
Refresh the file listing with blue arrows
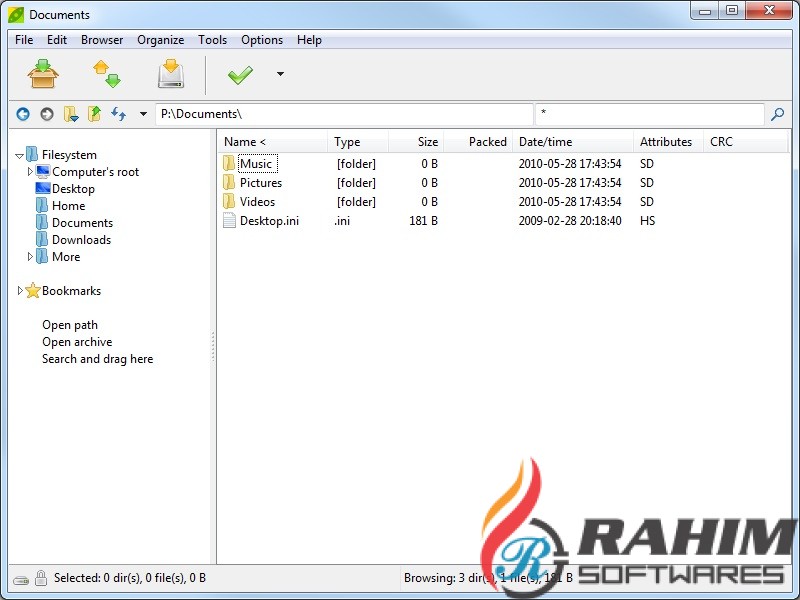(x=118, y=114)
